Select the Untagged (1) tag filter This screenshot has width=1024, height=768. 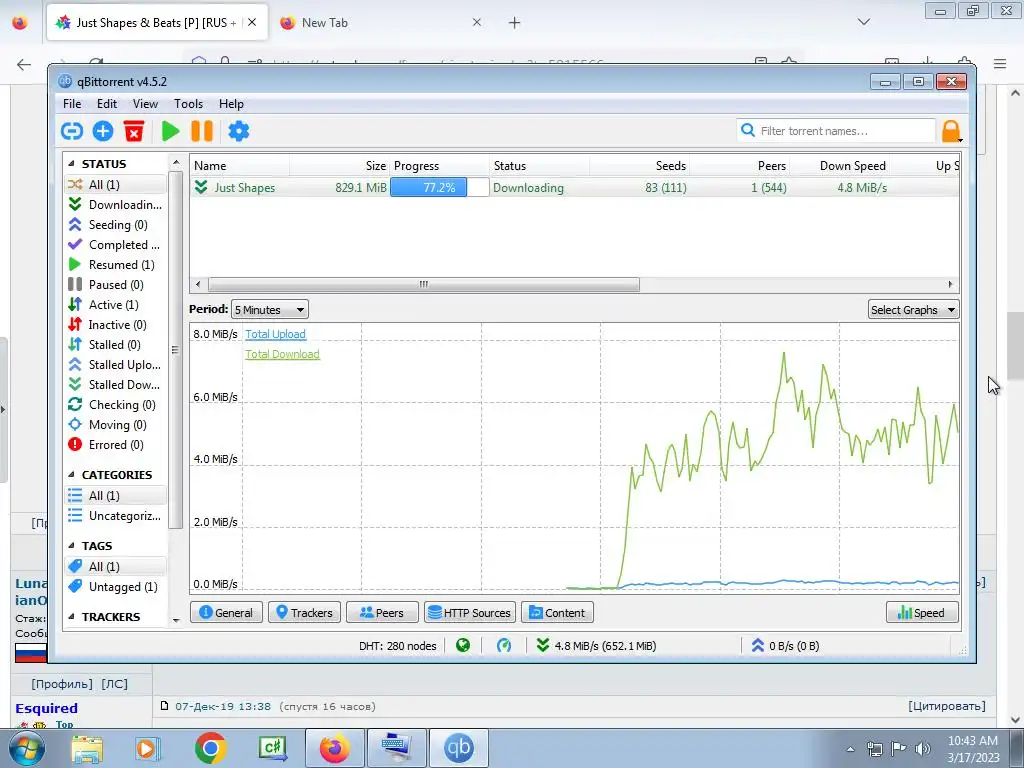116,586
